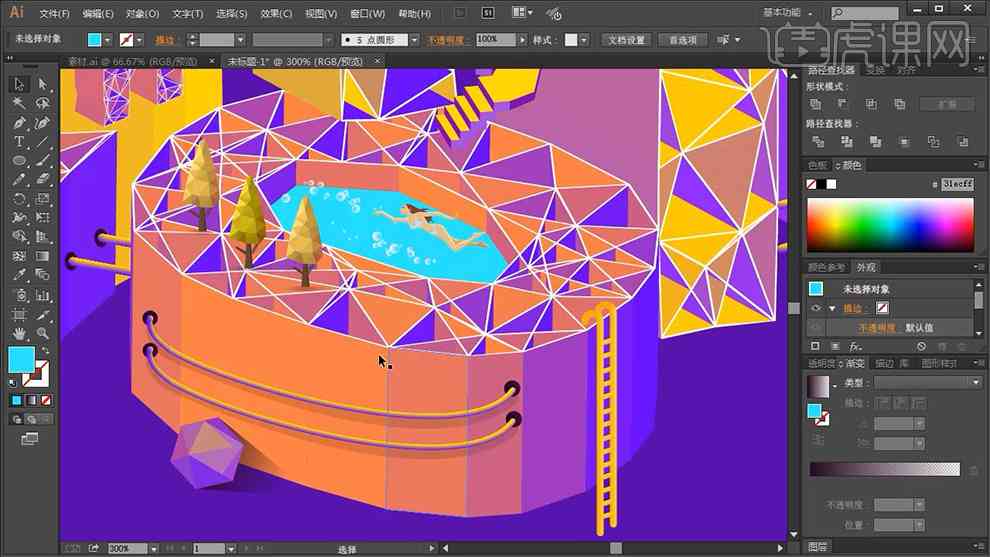The height and width of the screenshot is (557, 990).
Task: Select the Shape Builder tool
Action: click(19, 237)
